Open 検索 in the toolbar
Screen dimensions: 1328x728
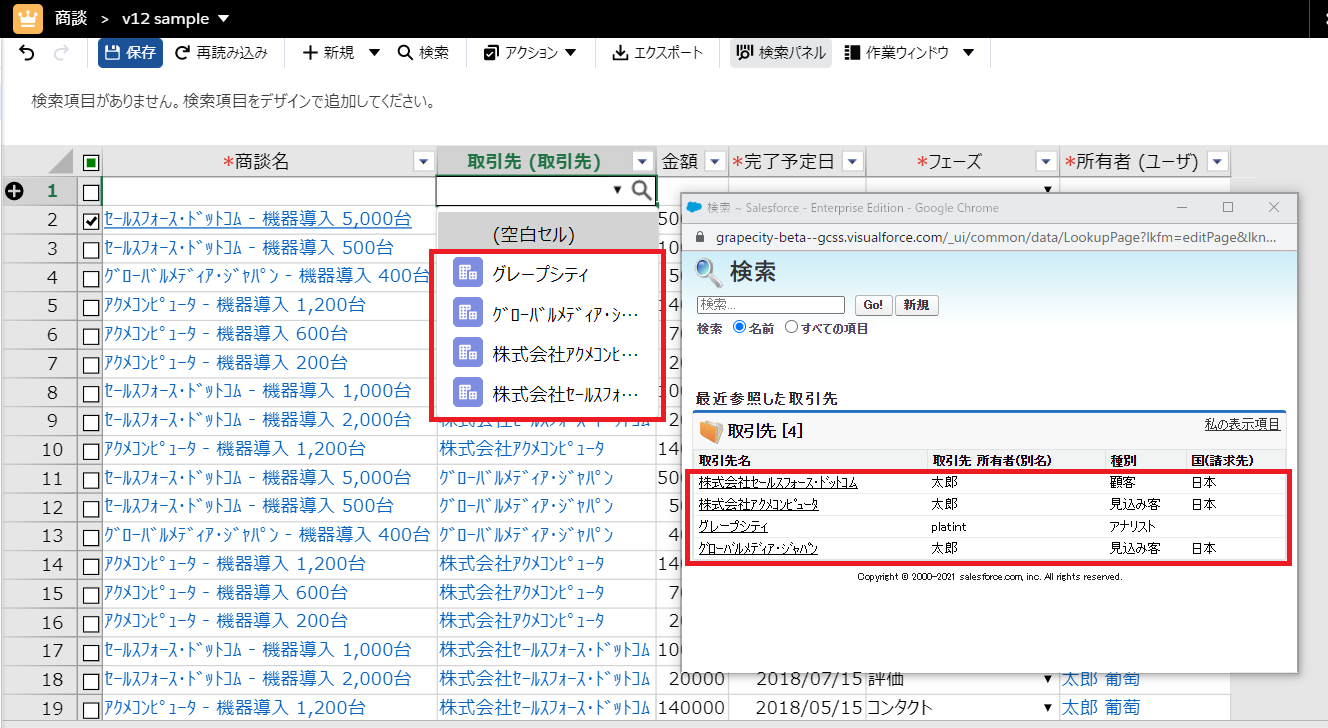coord(423,53)
